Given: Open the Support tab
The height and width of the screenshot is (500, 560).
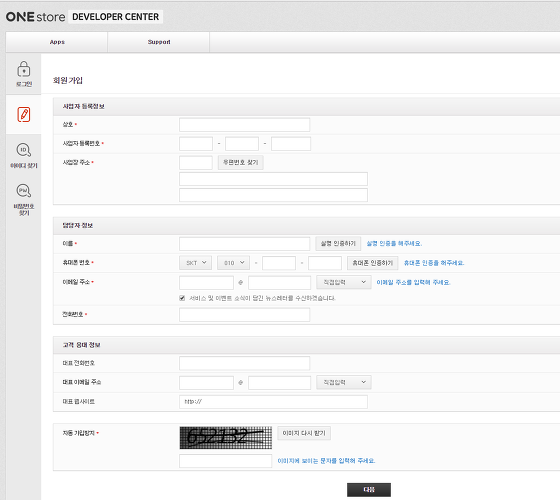Looking at the screenshot, I should 159,42.
